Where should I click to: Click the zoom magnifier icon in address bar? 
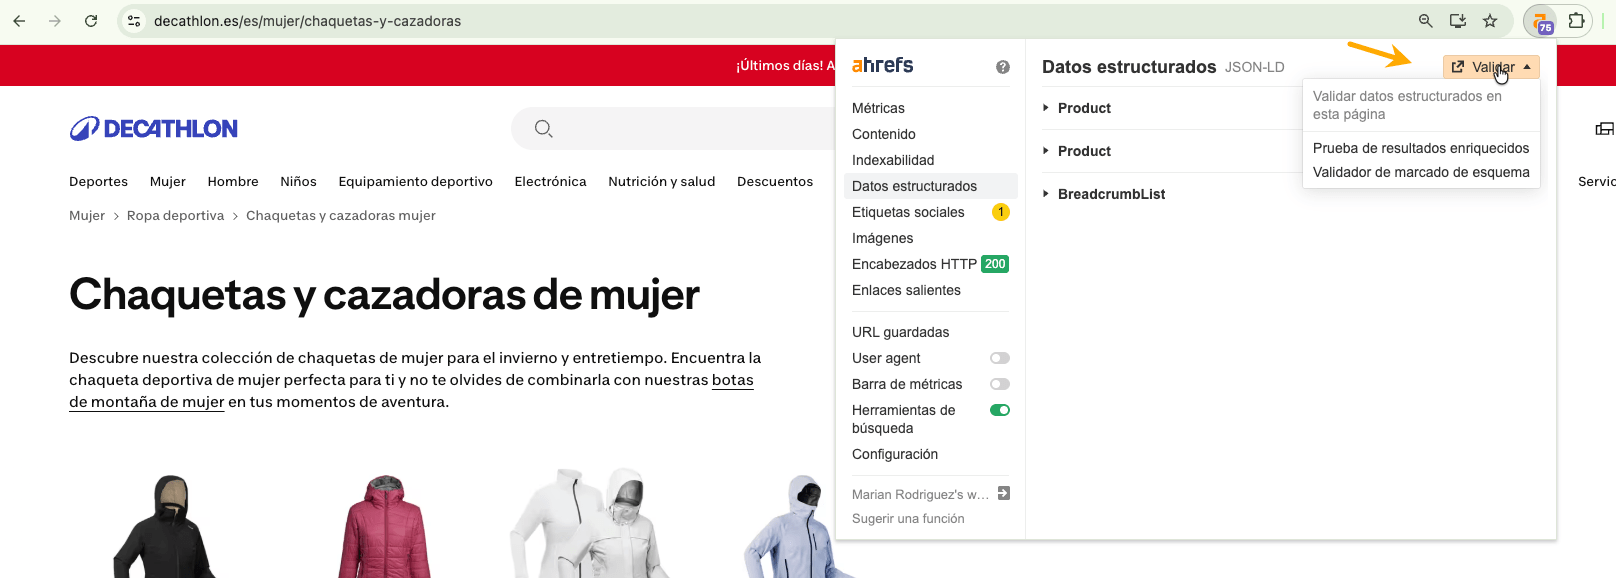point(1426,21)
